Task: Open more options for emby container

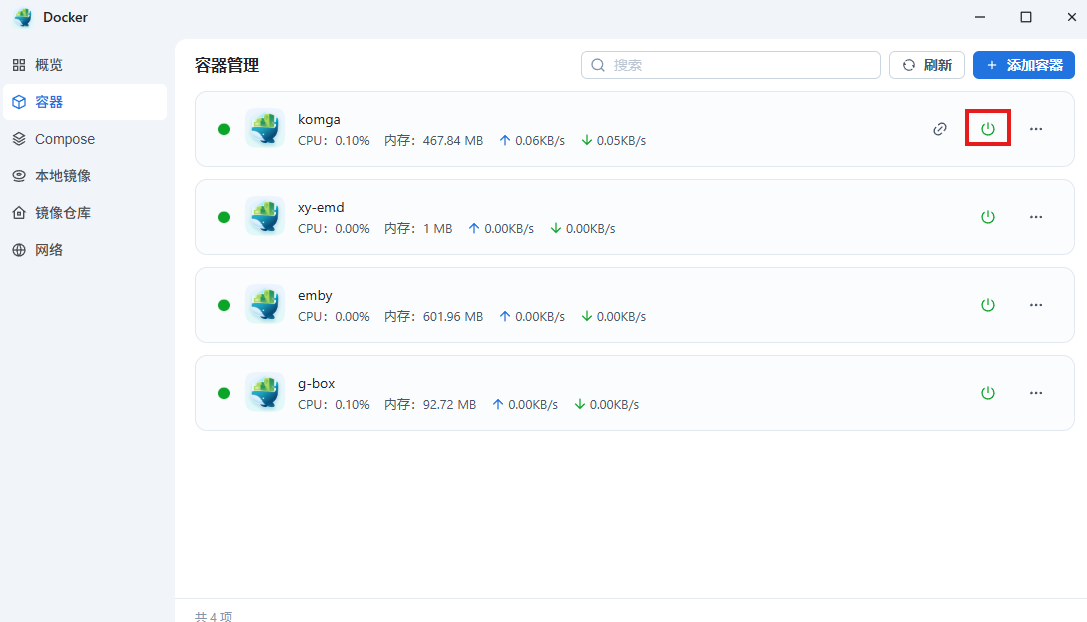Action: pyautogui.click(x=1036, y=304)
